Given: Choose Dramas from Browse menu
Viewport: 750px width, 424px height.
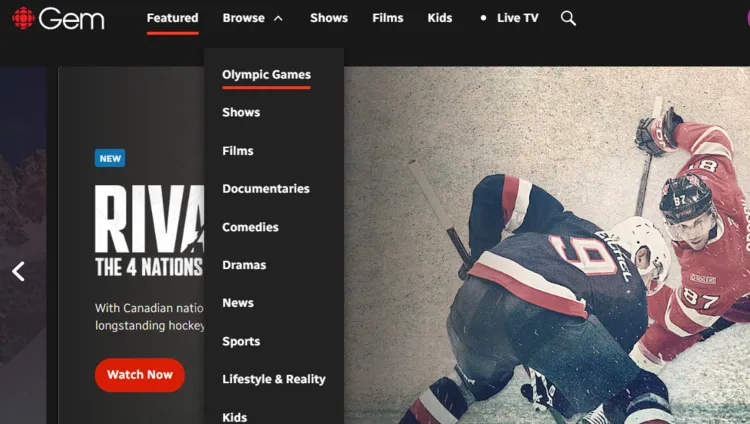Looking at the screenshot, I should (x=244, y=265).
